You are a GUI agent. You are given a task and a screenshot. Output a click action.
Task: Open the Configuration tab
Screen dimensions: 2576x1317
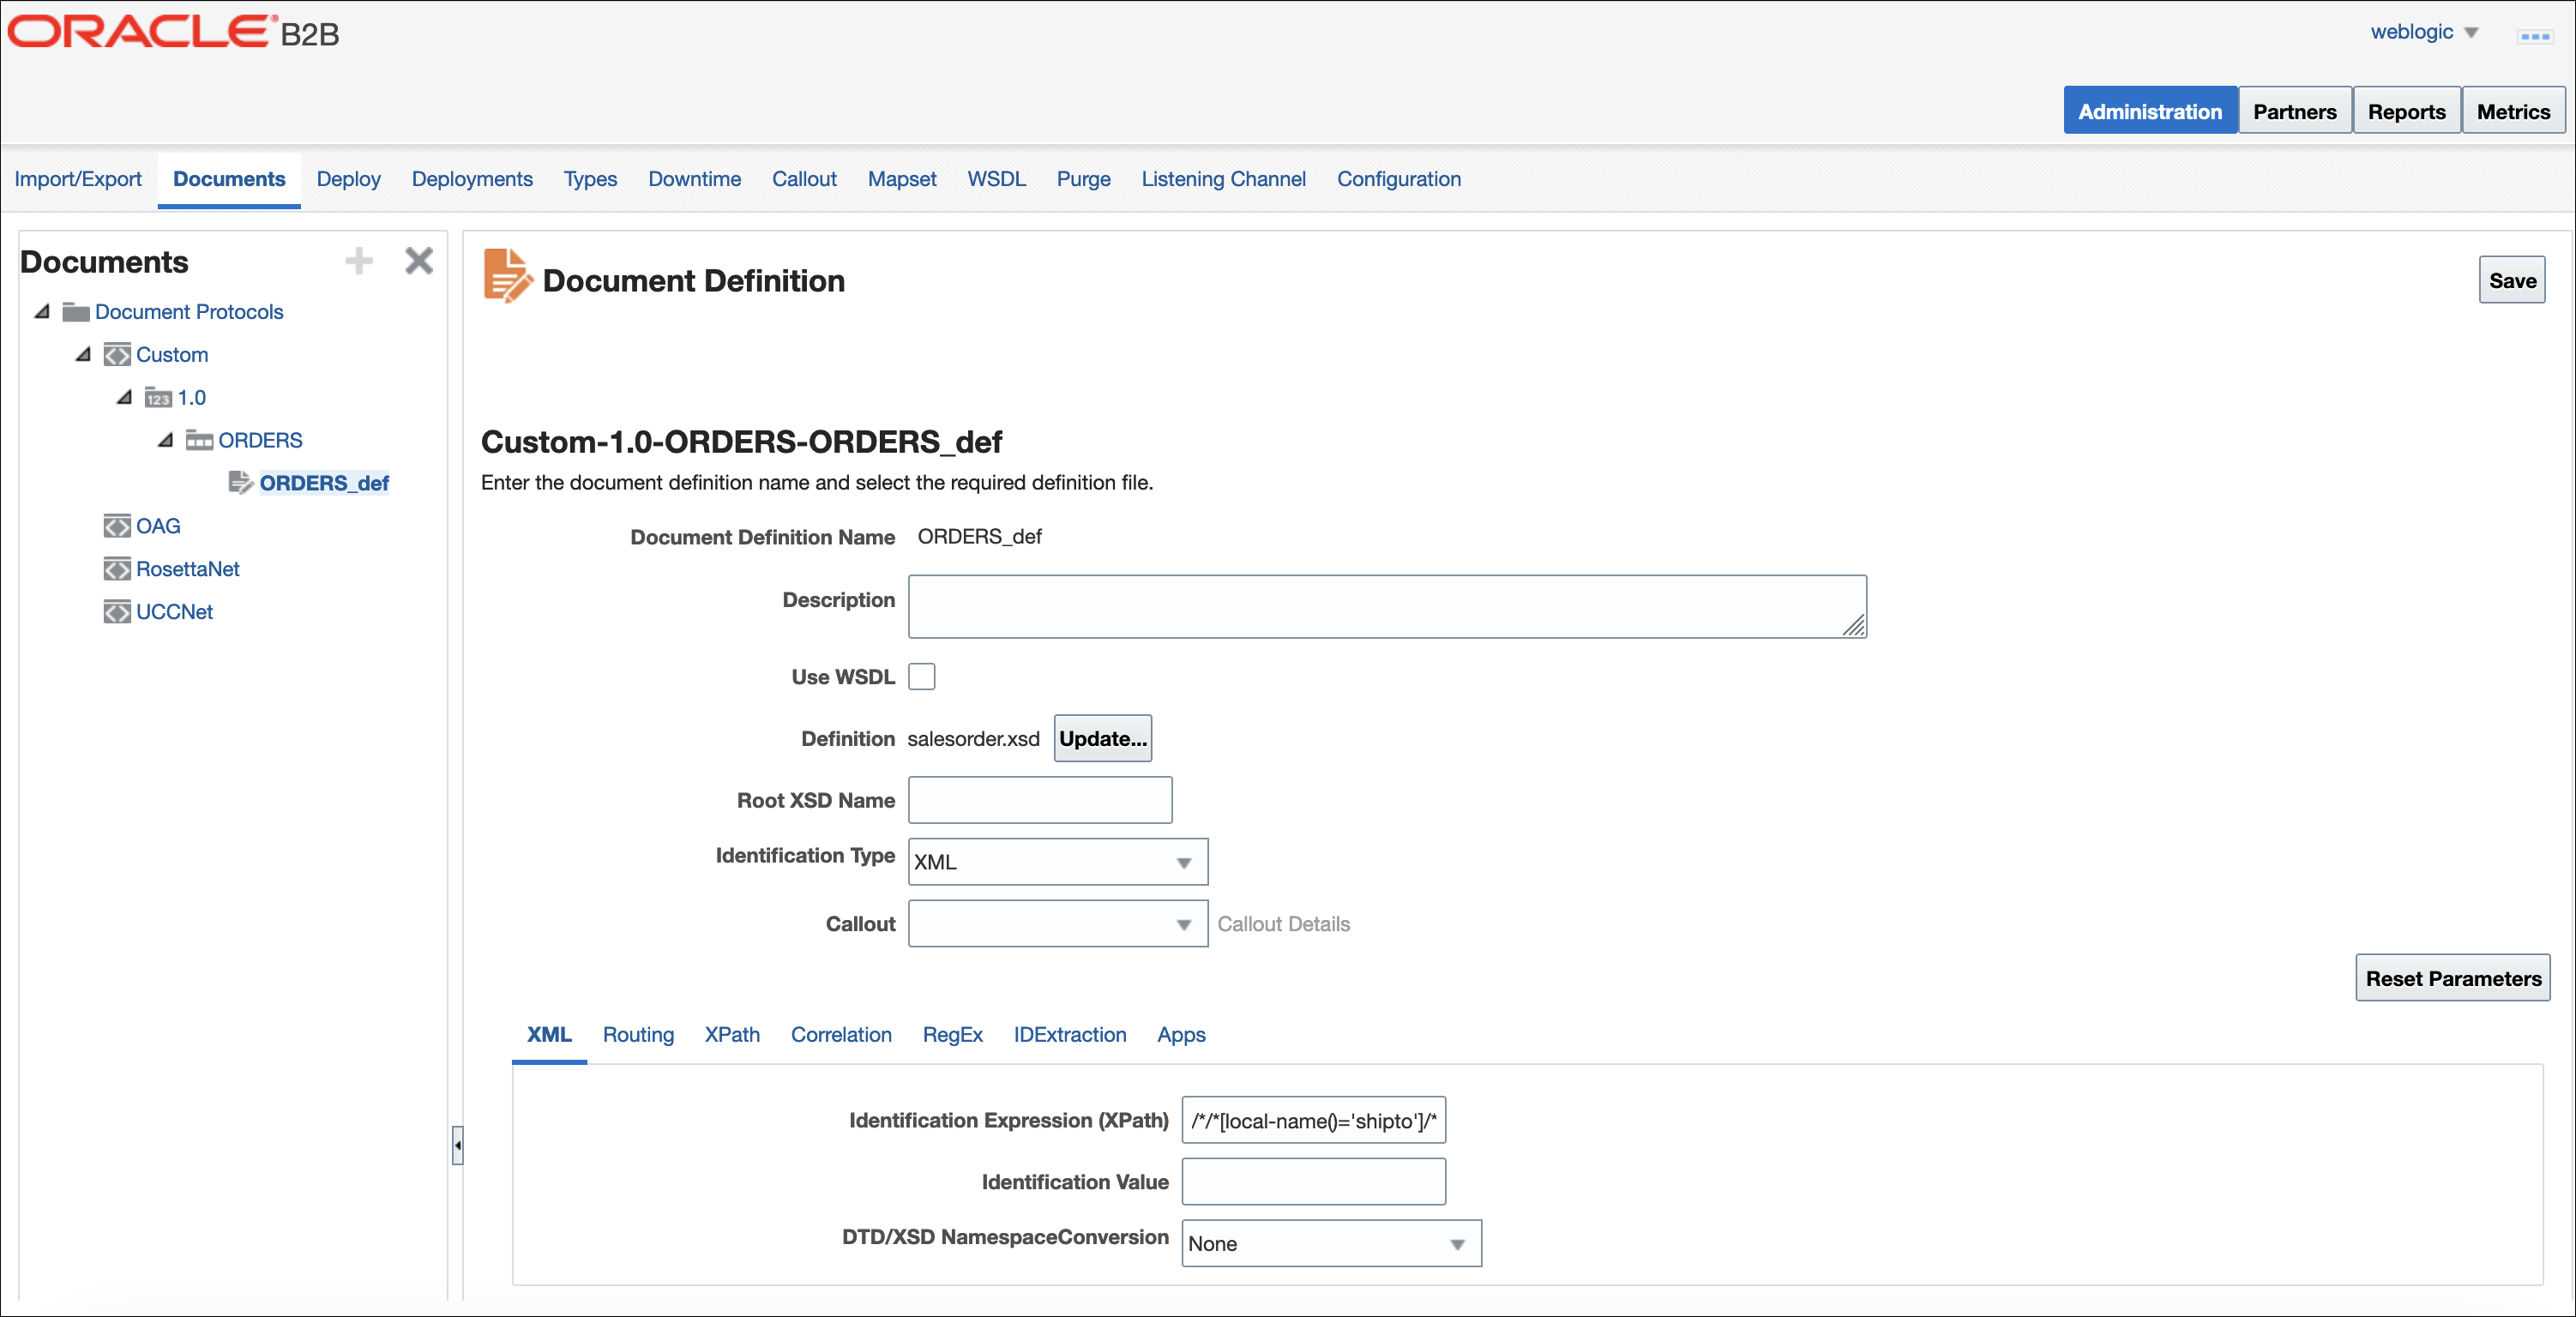(1399, 179)
